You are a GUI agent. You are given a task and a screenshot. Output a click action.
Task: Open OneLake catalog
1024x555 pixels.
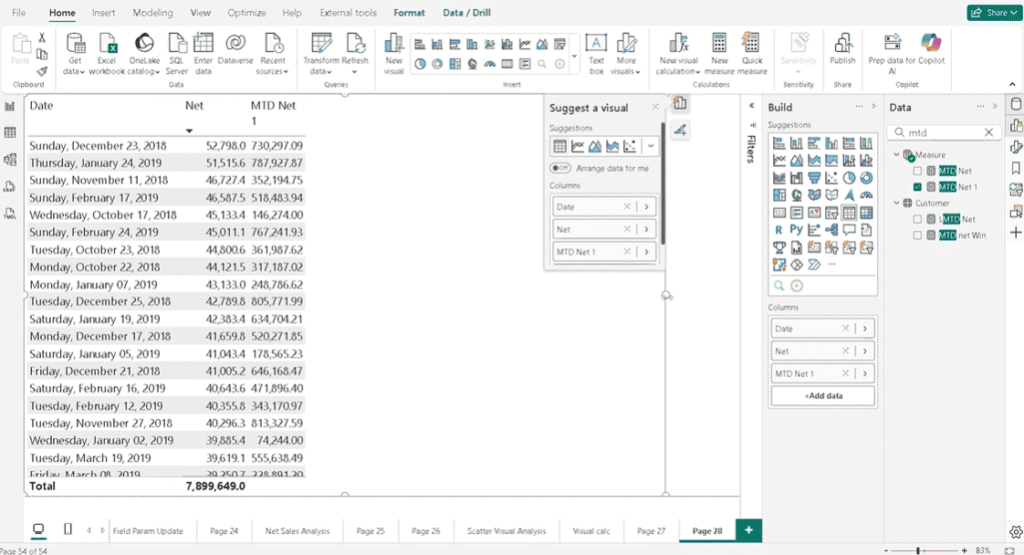[144, 54]
